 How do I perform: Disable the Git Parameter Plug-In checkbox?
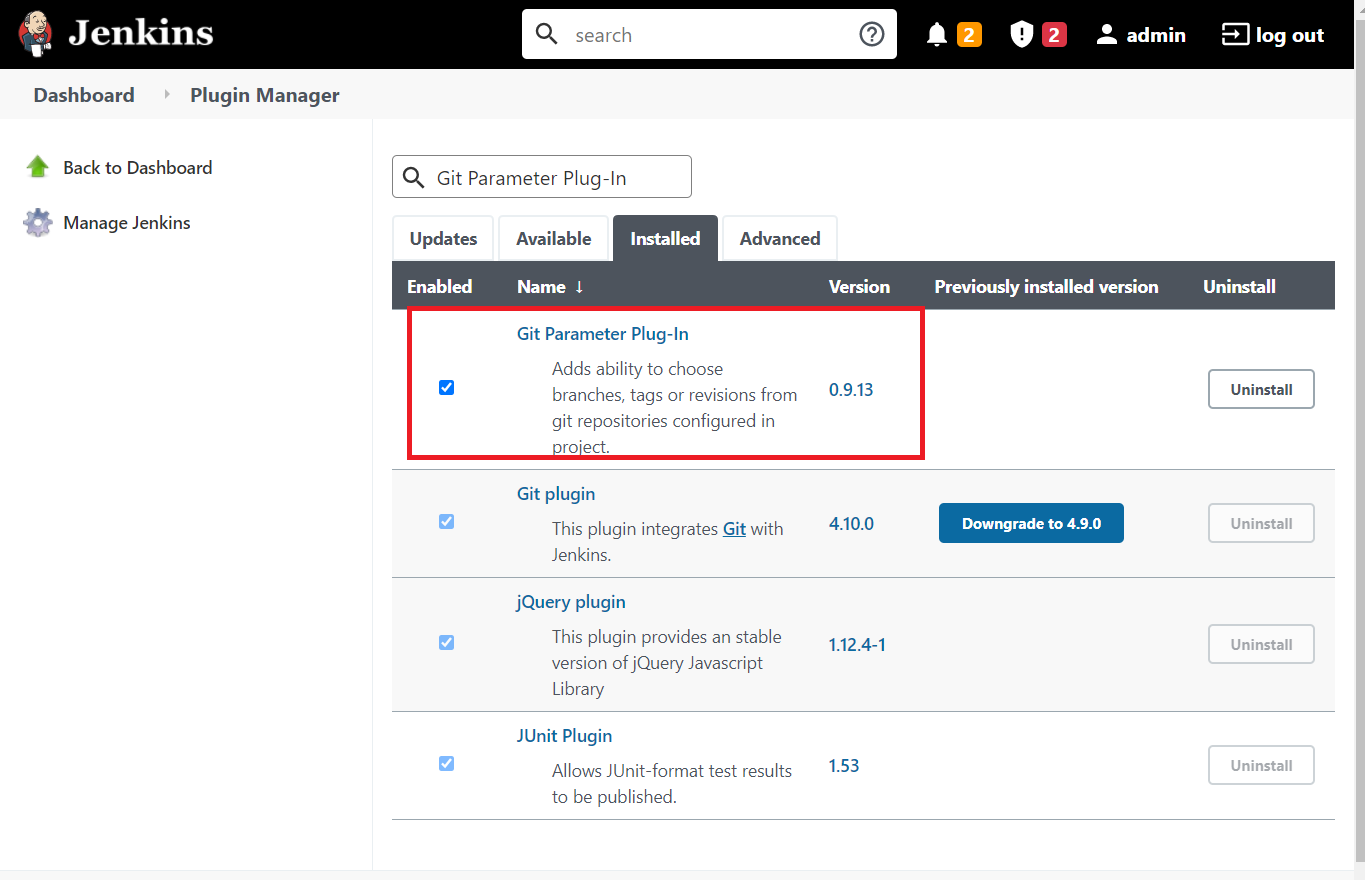[446, 387]
